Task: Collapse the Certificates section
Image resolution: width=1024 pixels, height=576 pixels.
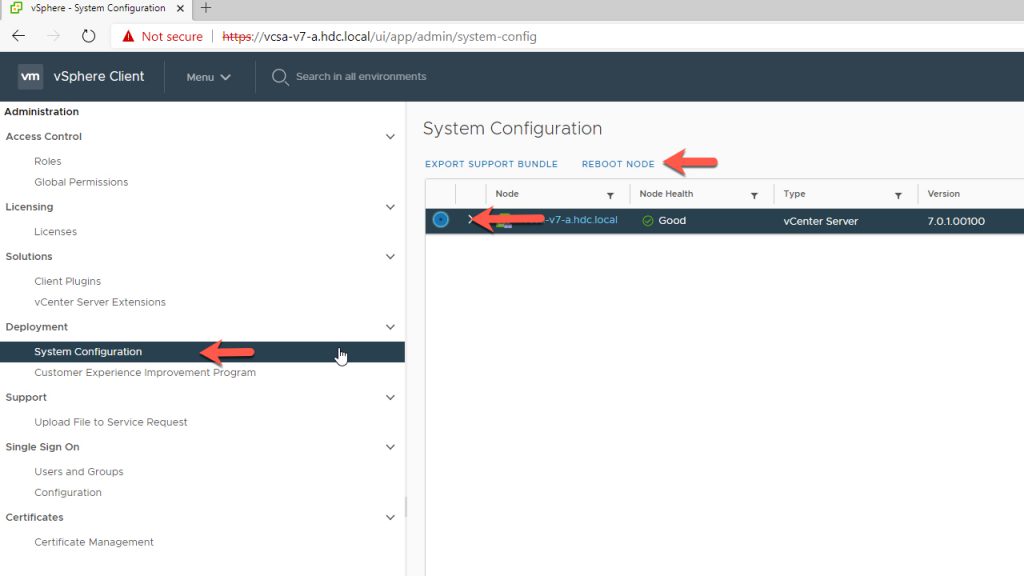Action: (x=390, y=518)
